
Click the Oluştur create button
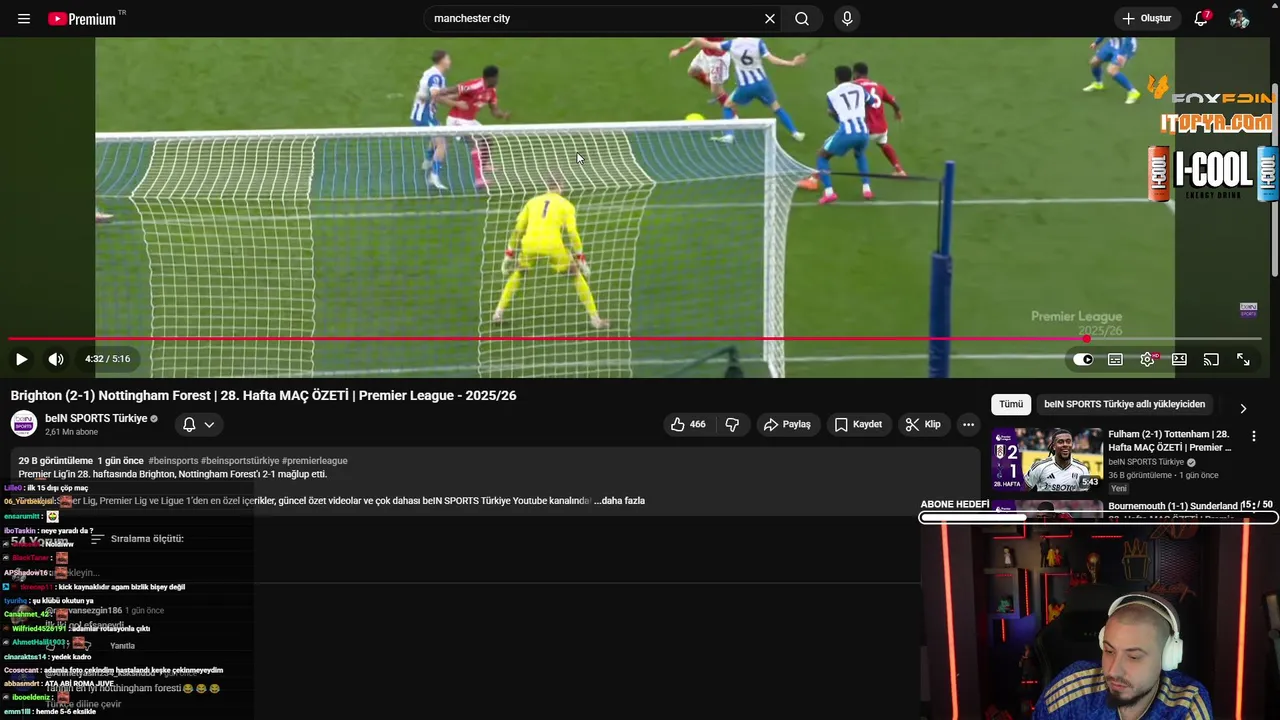[1147, 19]
